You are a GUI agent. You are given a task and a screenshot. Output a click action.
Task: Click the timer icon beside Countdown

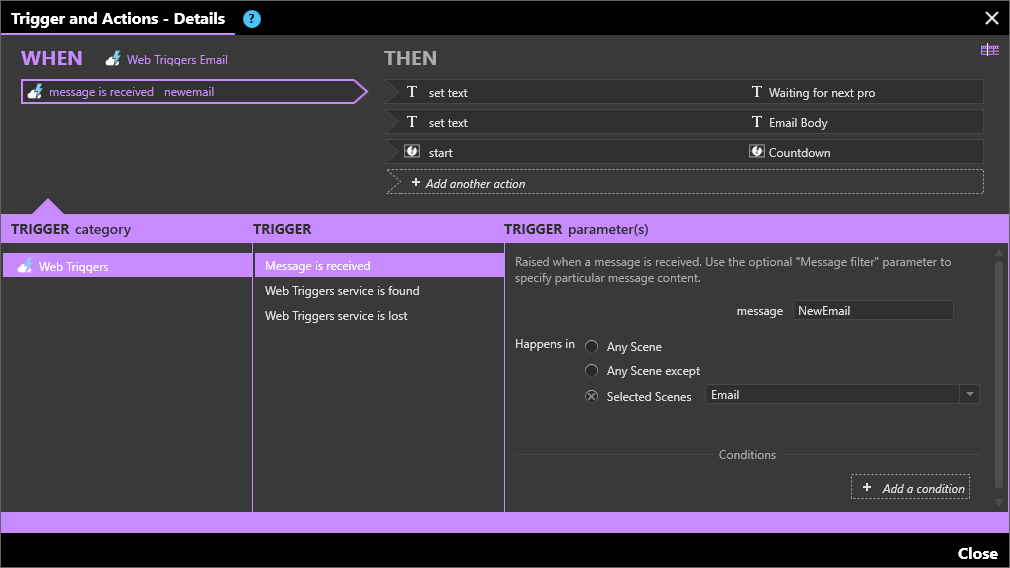coord(756,151)
